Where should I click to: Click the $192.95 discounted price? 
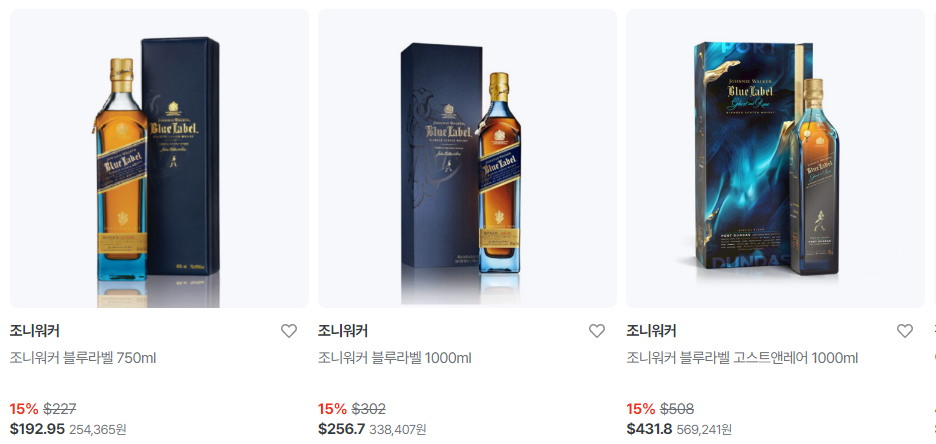[37, 429]
